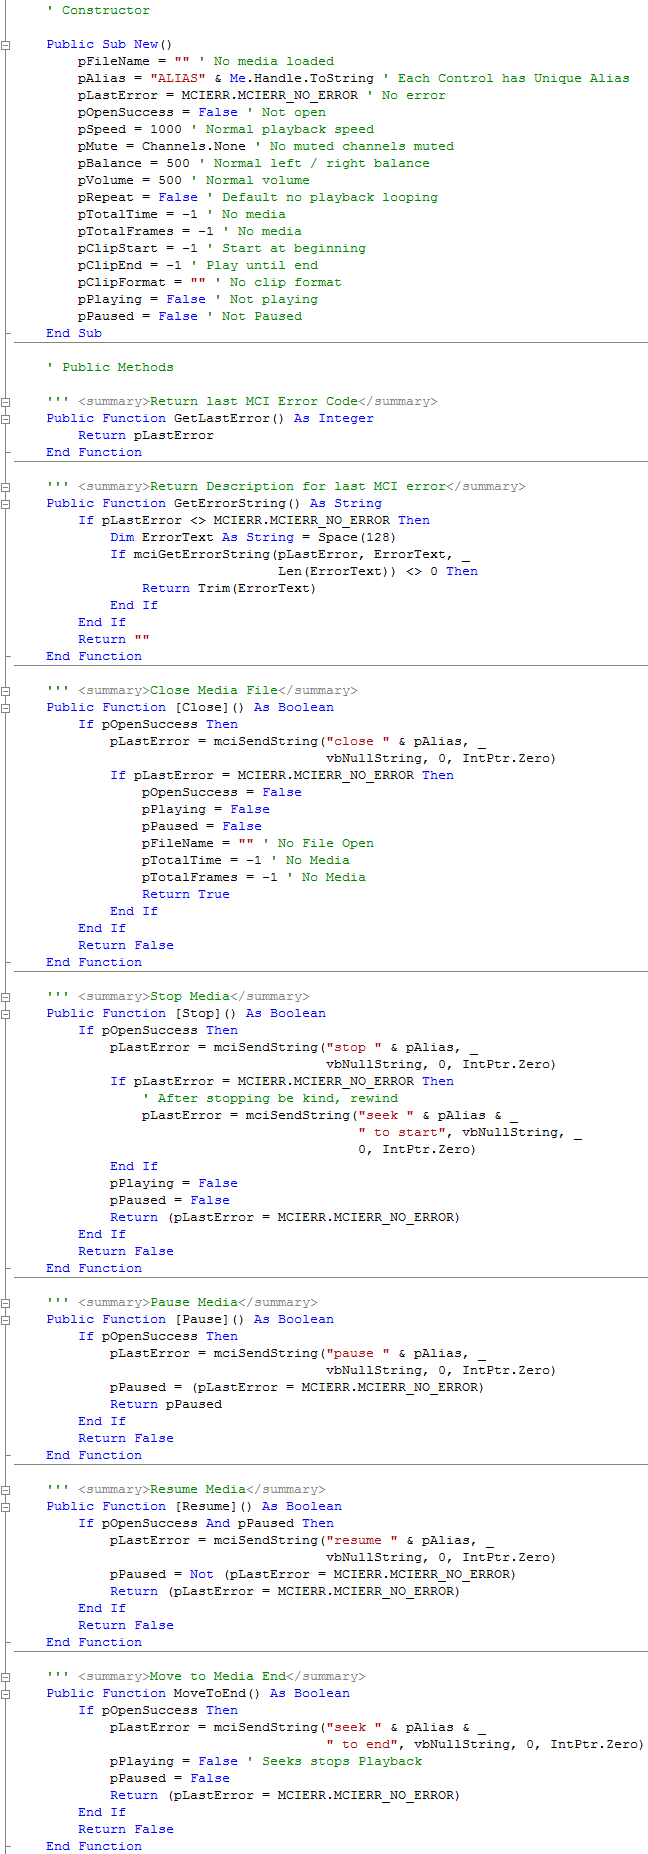The height and width of the screenshot is (1854, 648).
Task: Click the pRepeat = False line
Action: (258, 197)
